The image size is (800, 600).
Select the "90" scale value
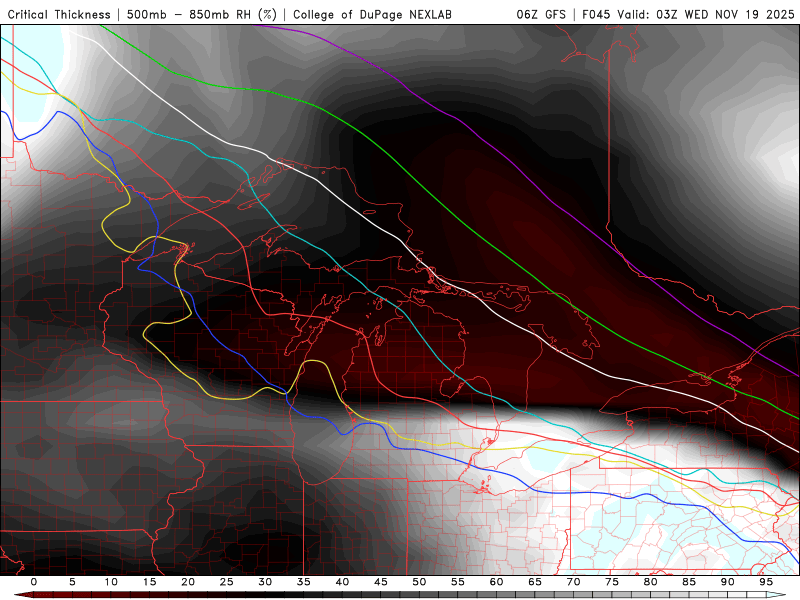(x=728, y=582)
